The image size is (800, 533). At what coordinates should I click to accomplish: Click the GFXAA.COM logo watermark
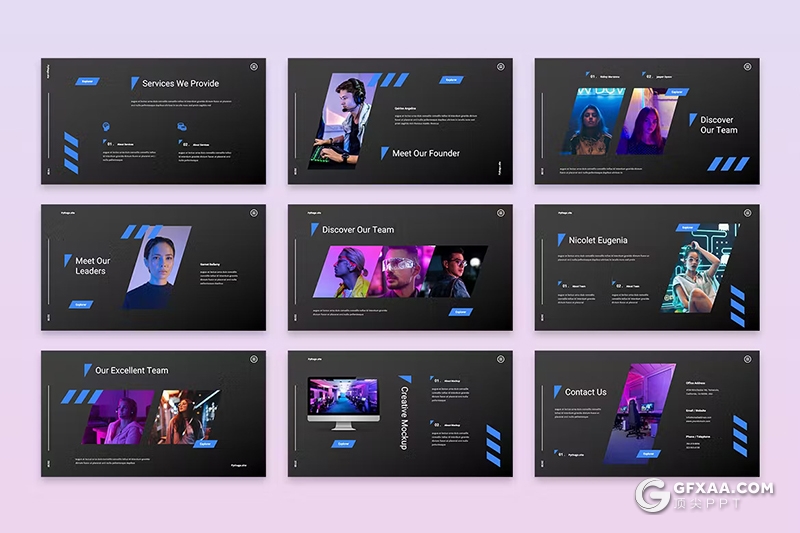click(703, 495)
